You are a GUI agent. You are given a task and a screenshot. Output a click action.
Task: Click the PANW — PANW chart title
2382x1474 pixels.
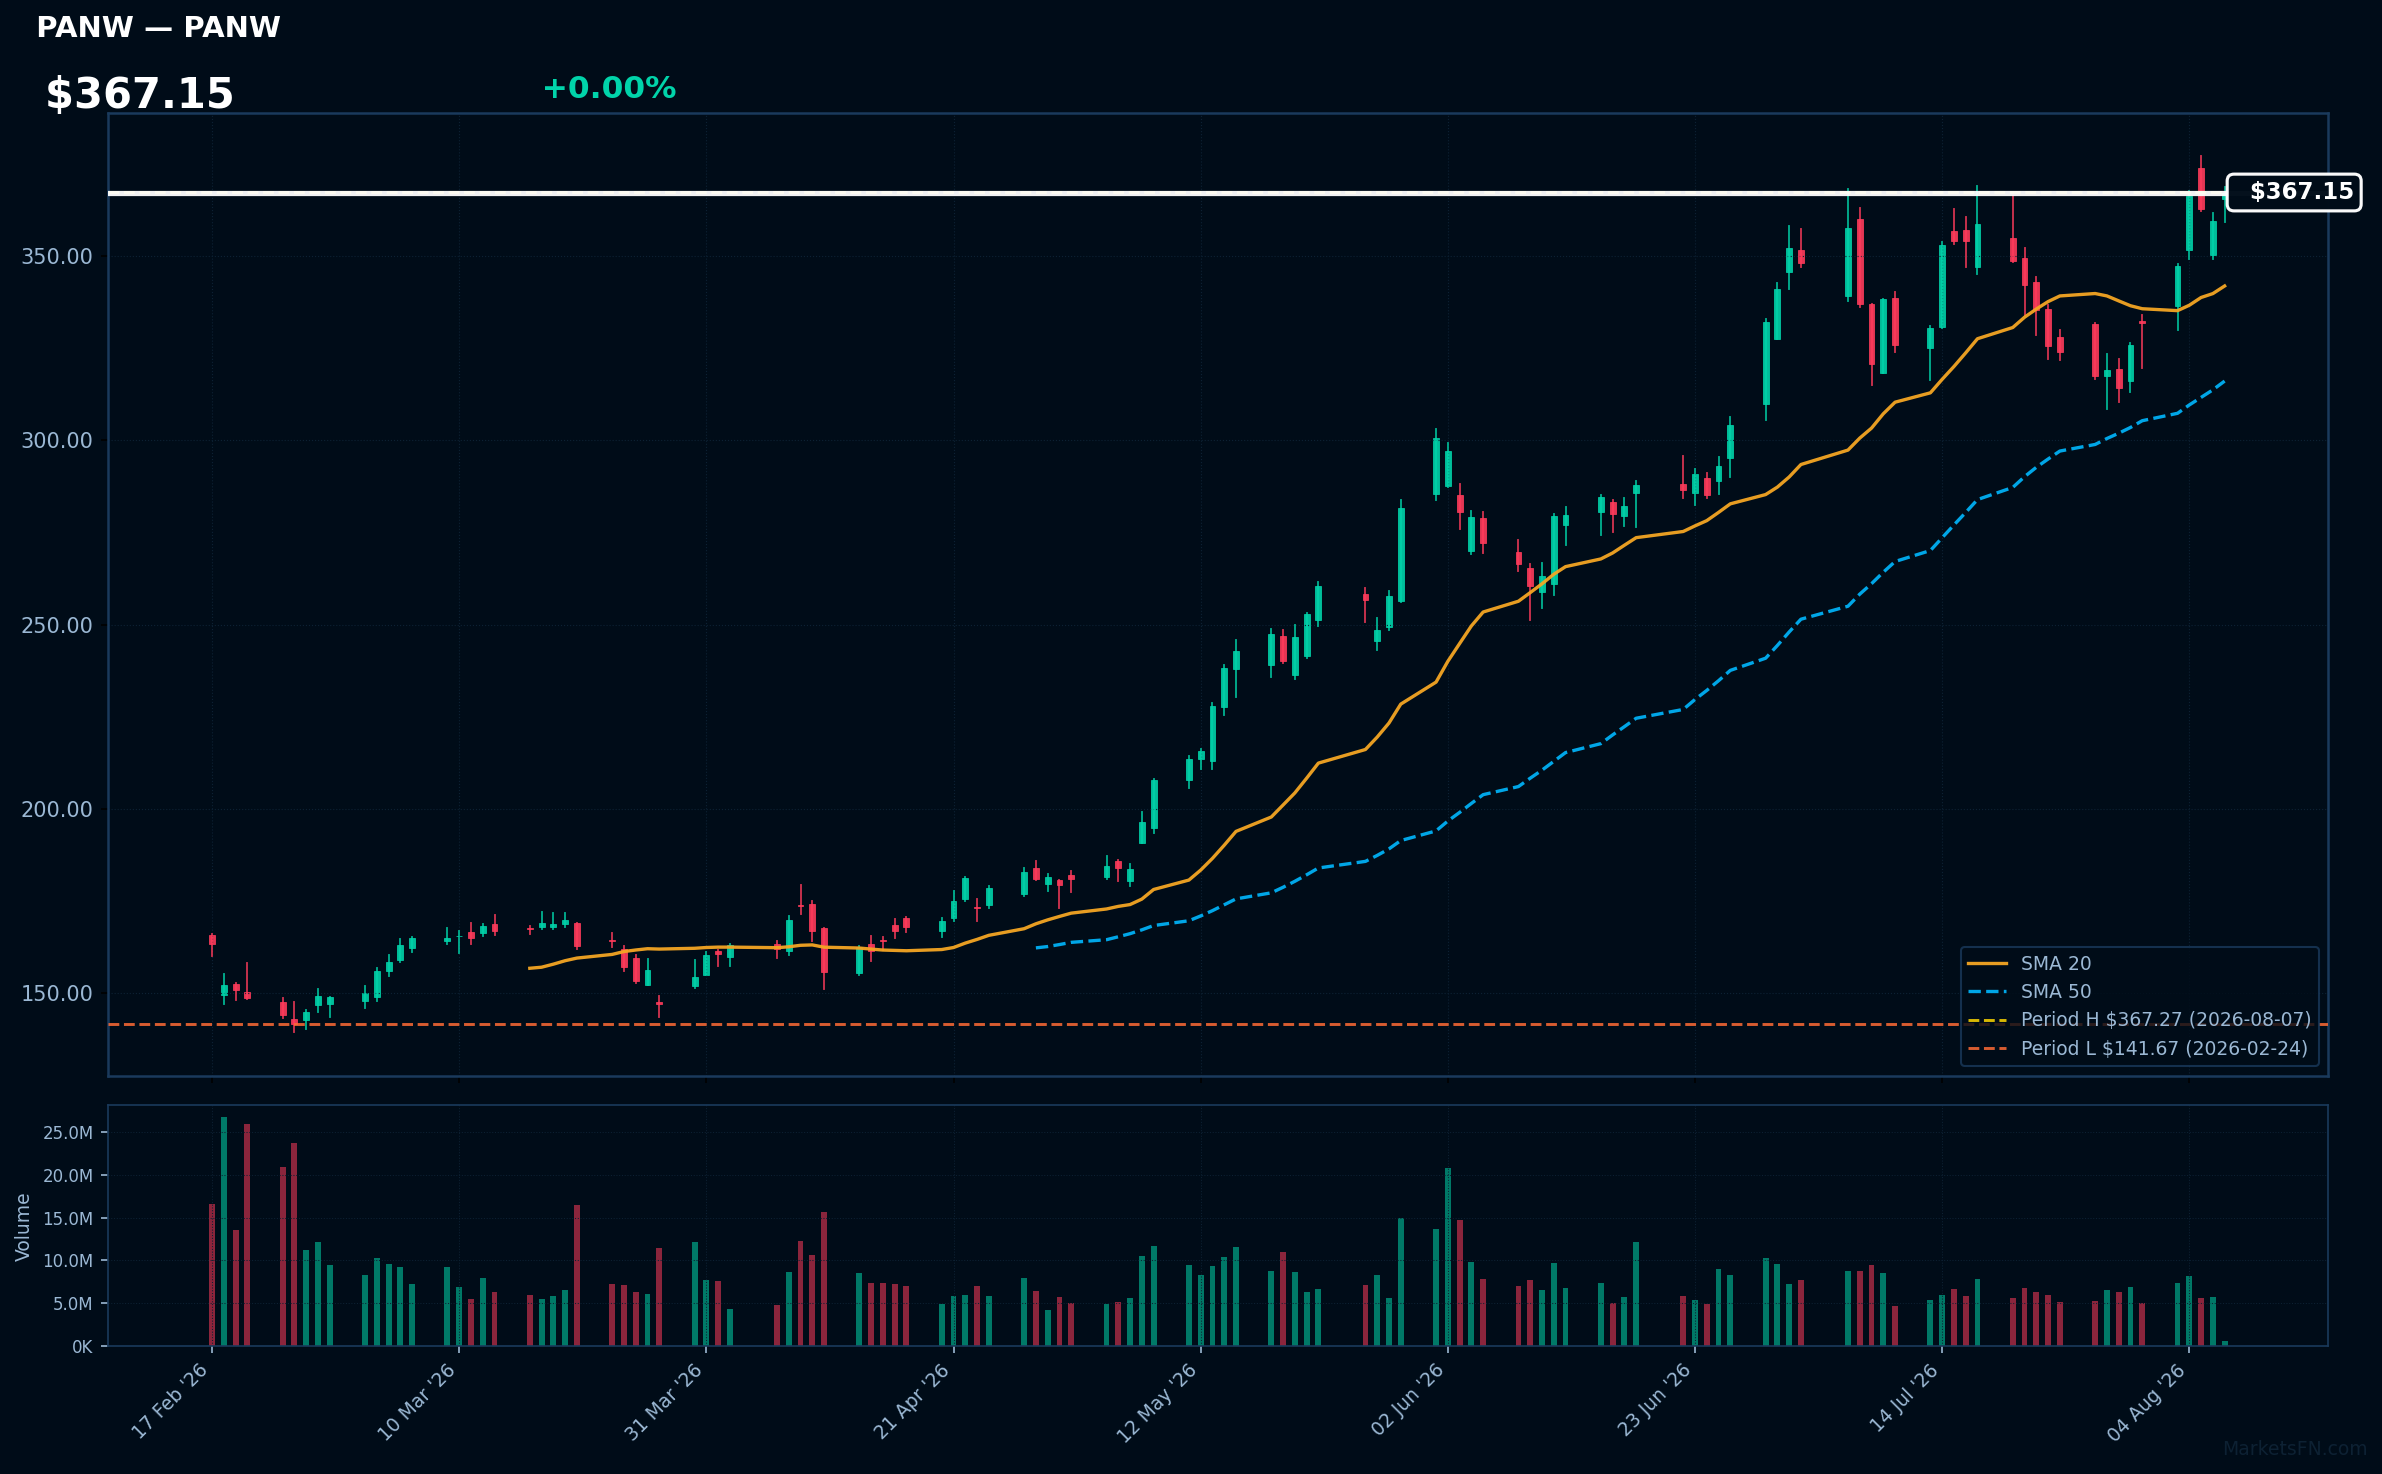coord(158,27)
